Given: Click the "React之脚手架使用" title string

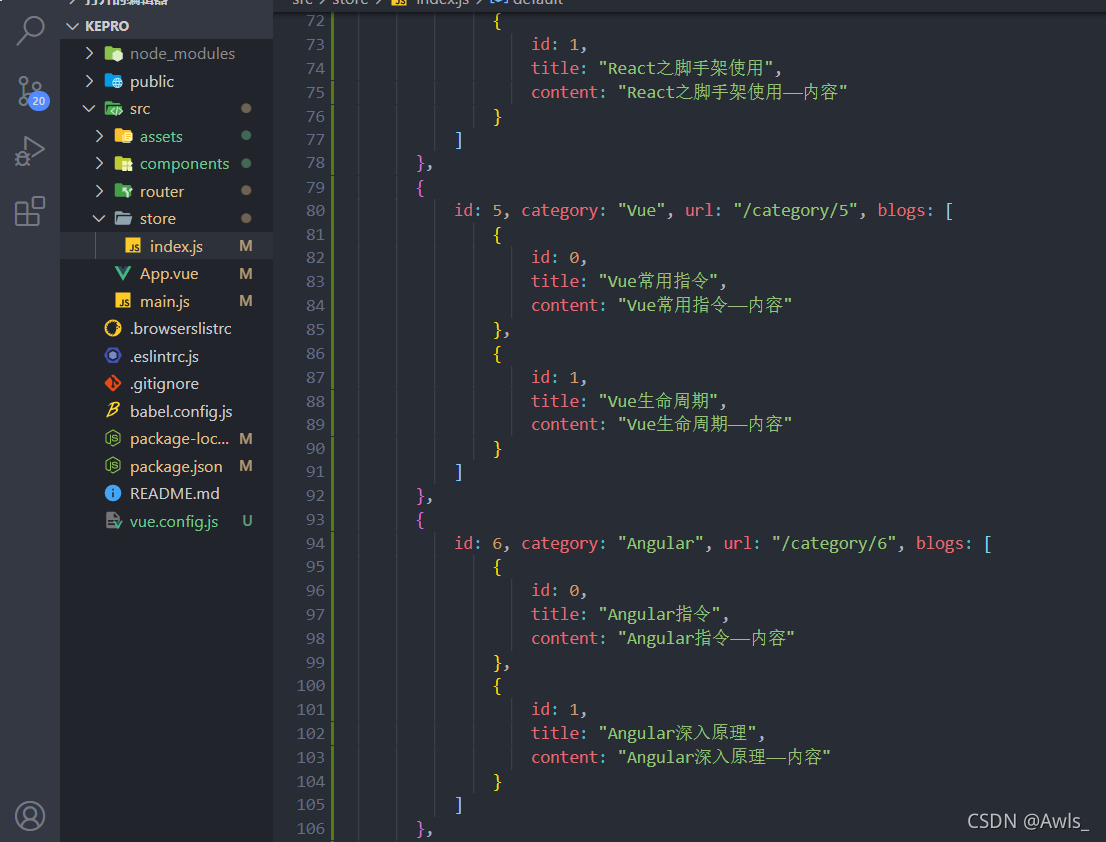Looking at the screenshot, I should [686, 68].
